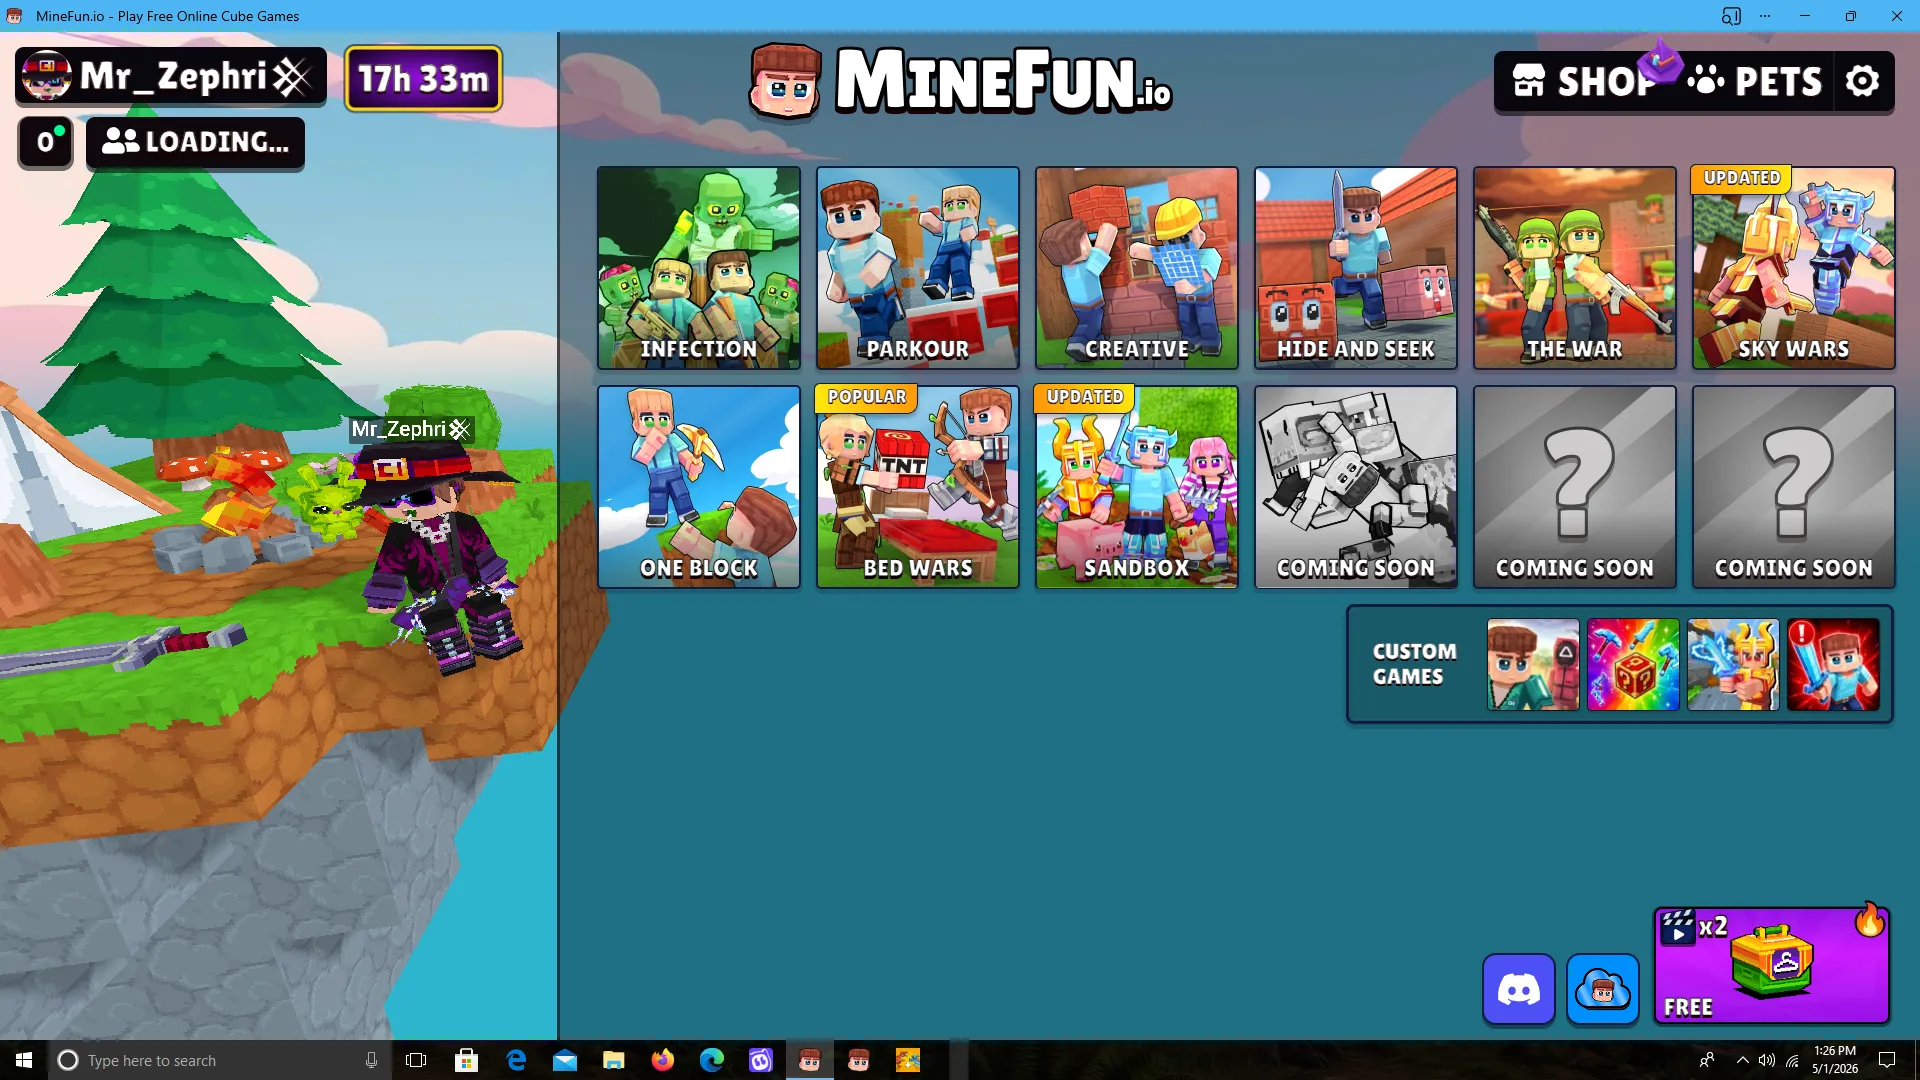Select the rainbow lucky block custom game
The image size is (1920, 1080).
(1633, 664)
